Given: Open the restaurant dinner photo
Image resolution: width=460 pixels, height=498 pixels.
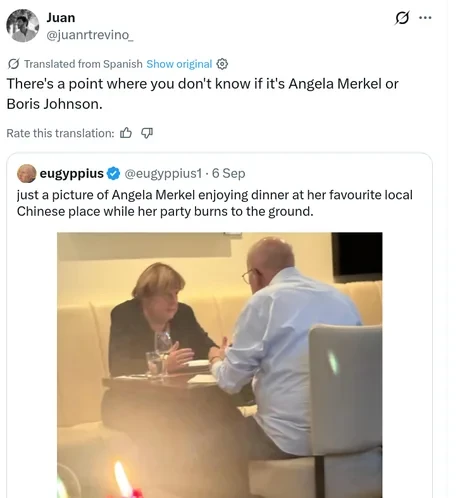Looking at the screenshot, I should point(220,365).
